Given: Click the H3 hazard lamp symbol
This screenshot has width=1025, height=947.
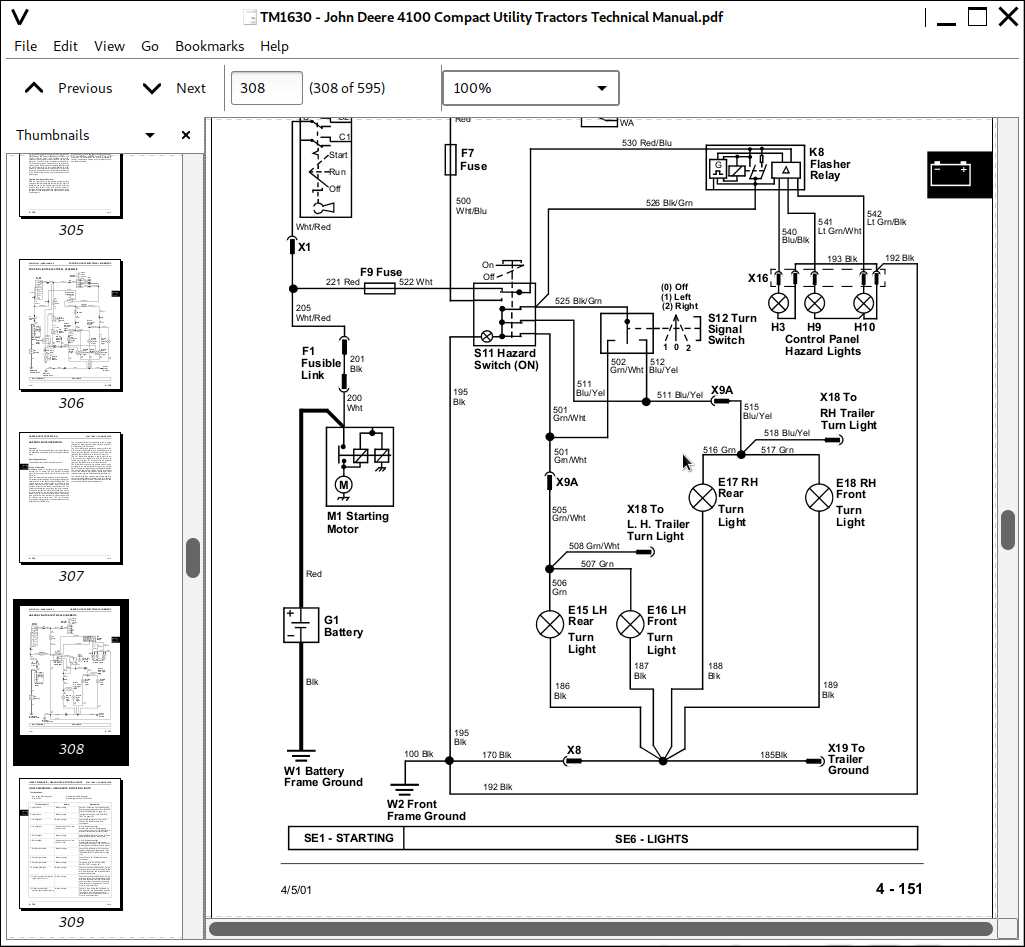Looking at the screenshot, I should coord(778,303).
